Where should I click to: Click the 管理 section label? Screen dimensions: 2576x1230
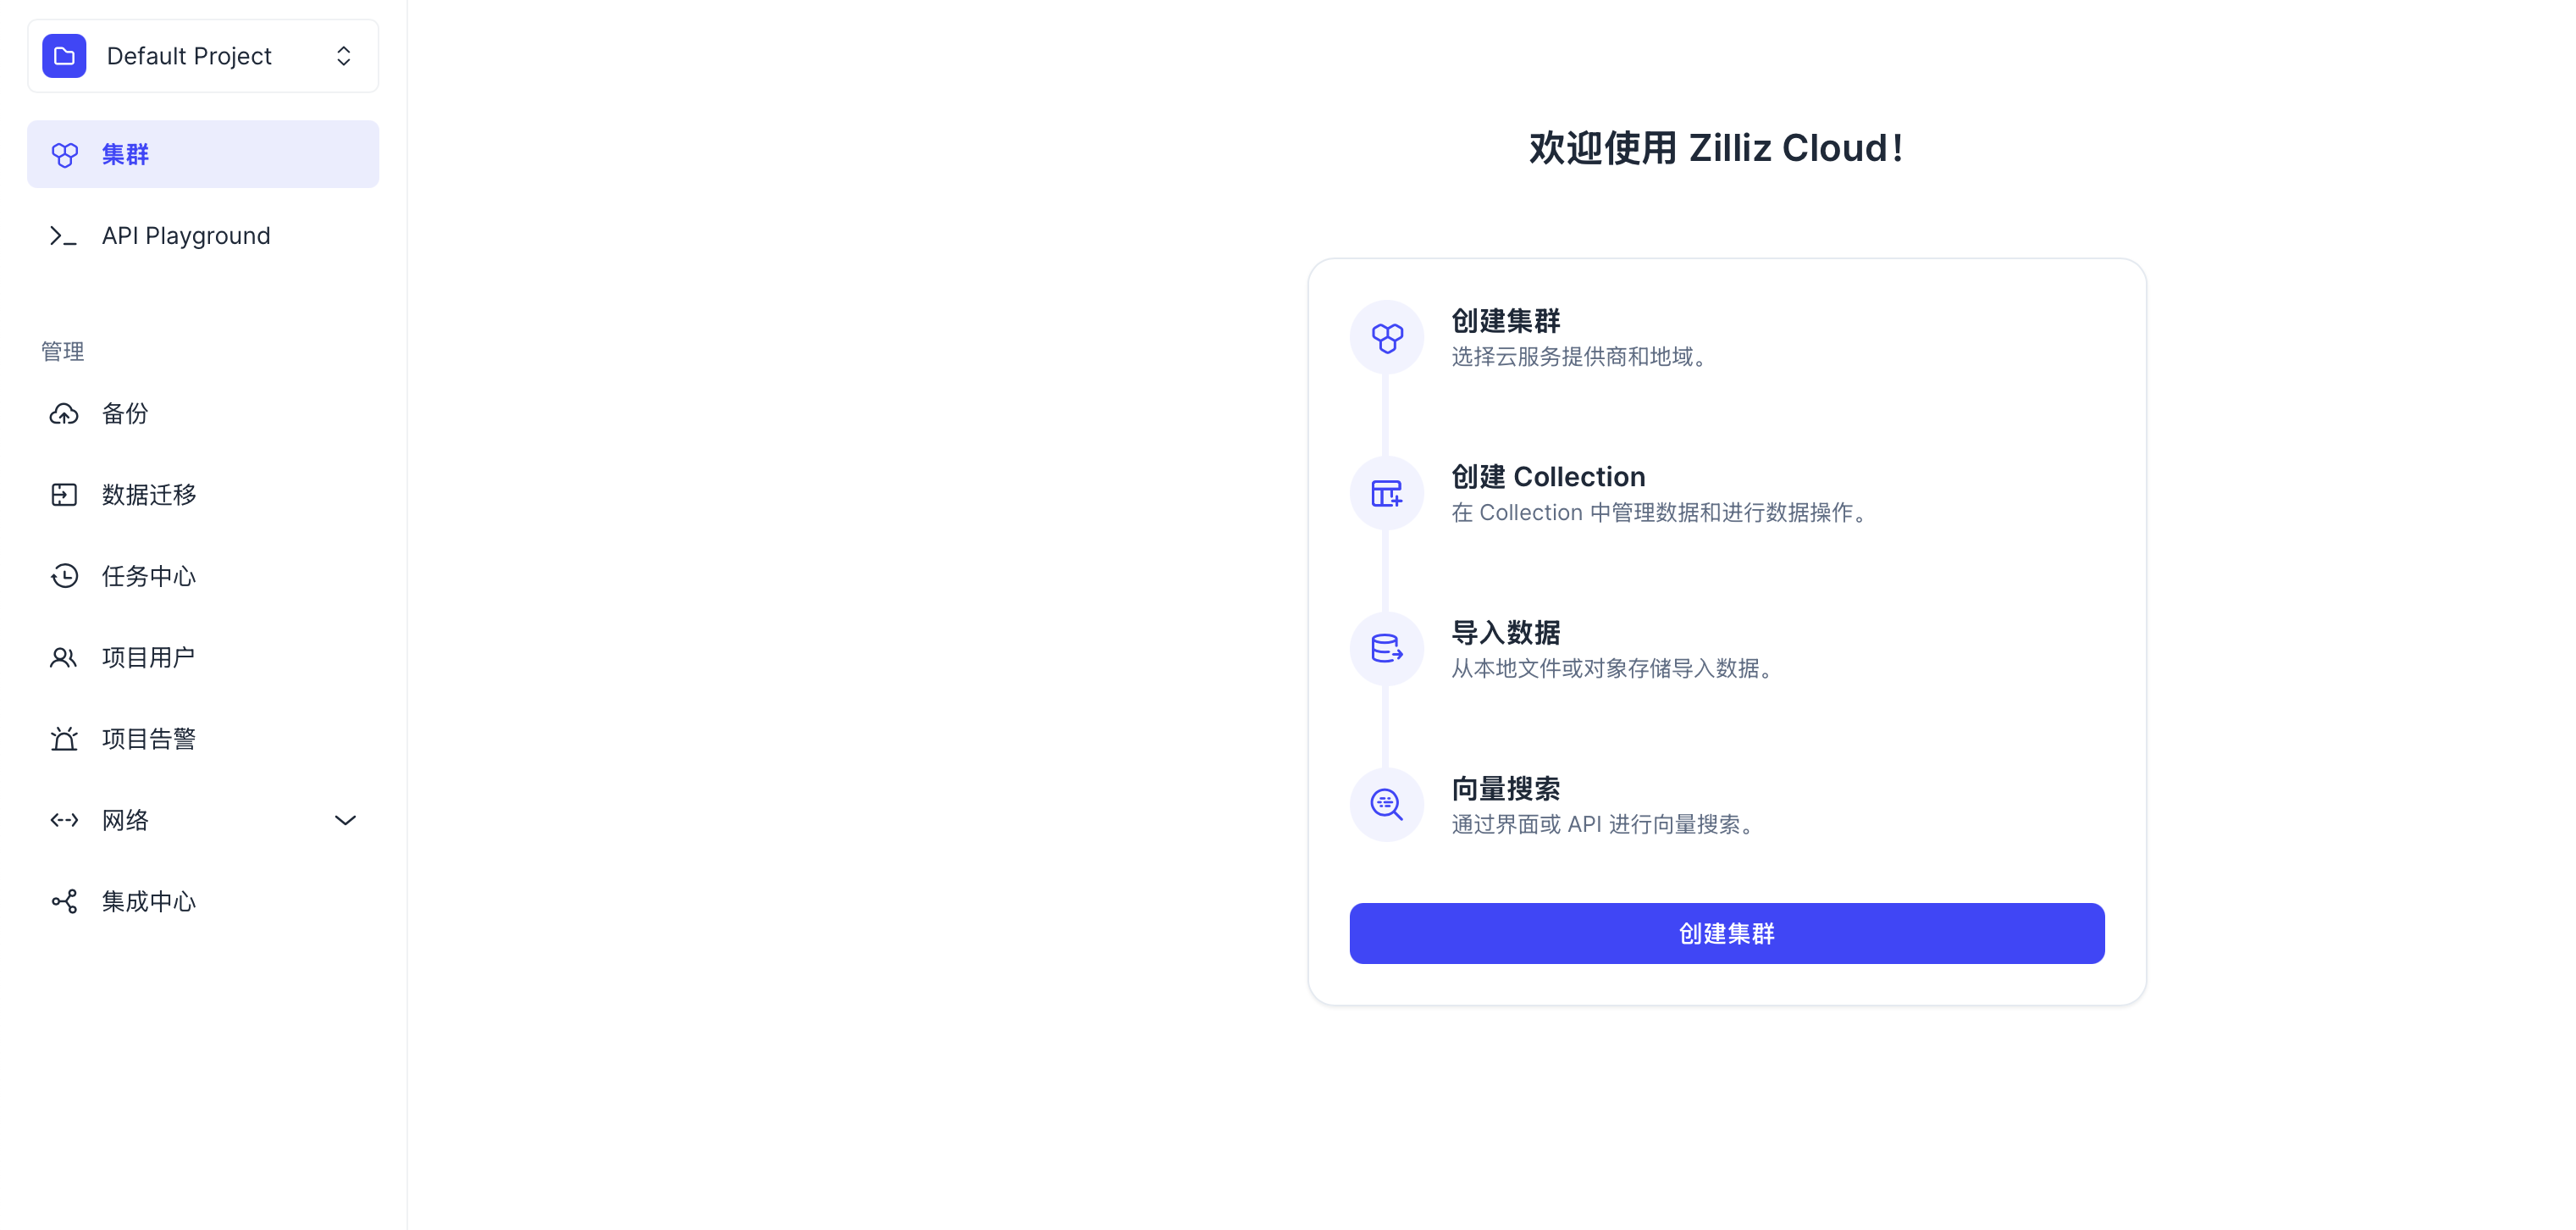[63, 352]
